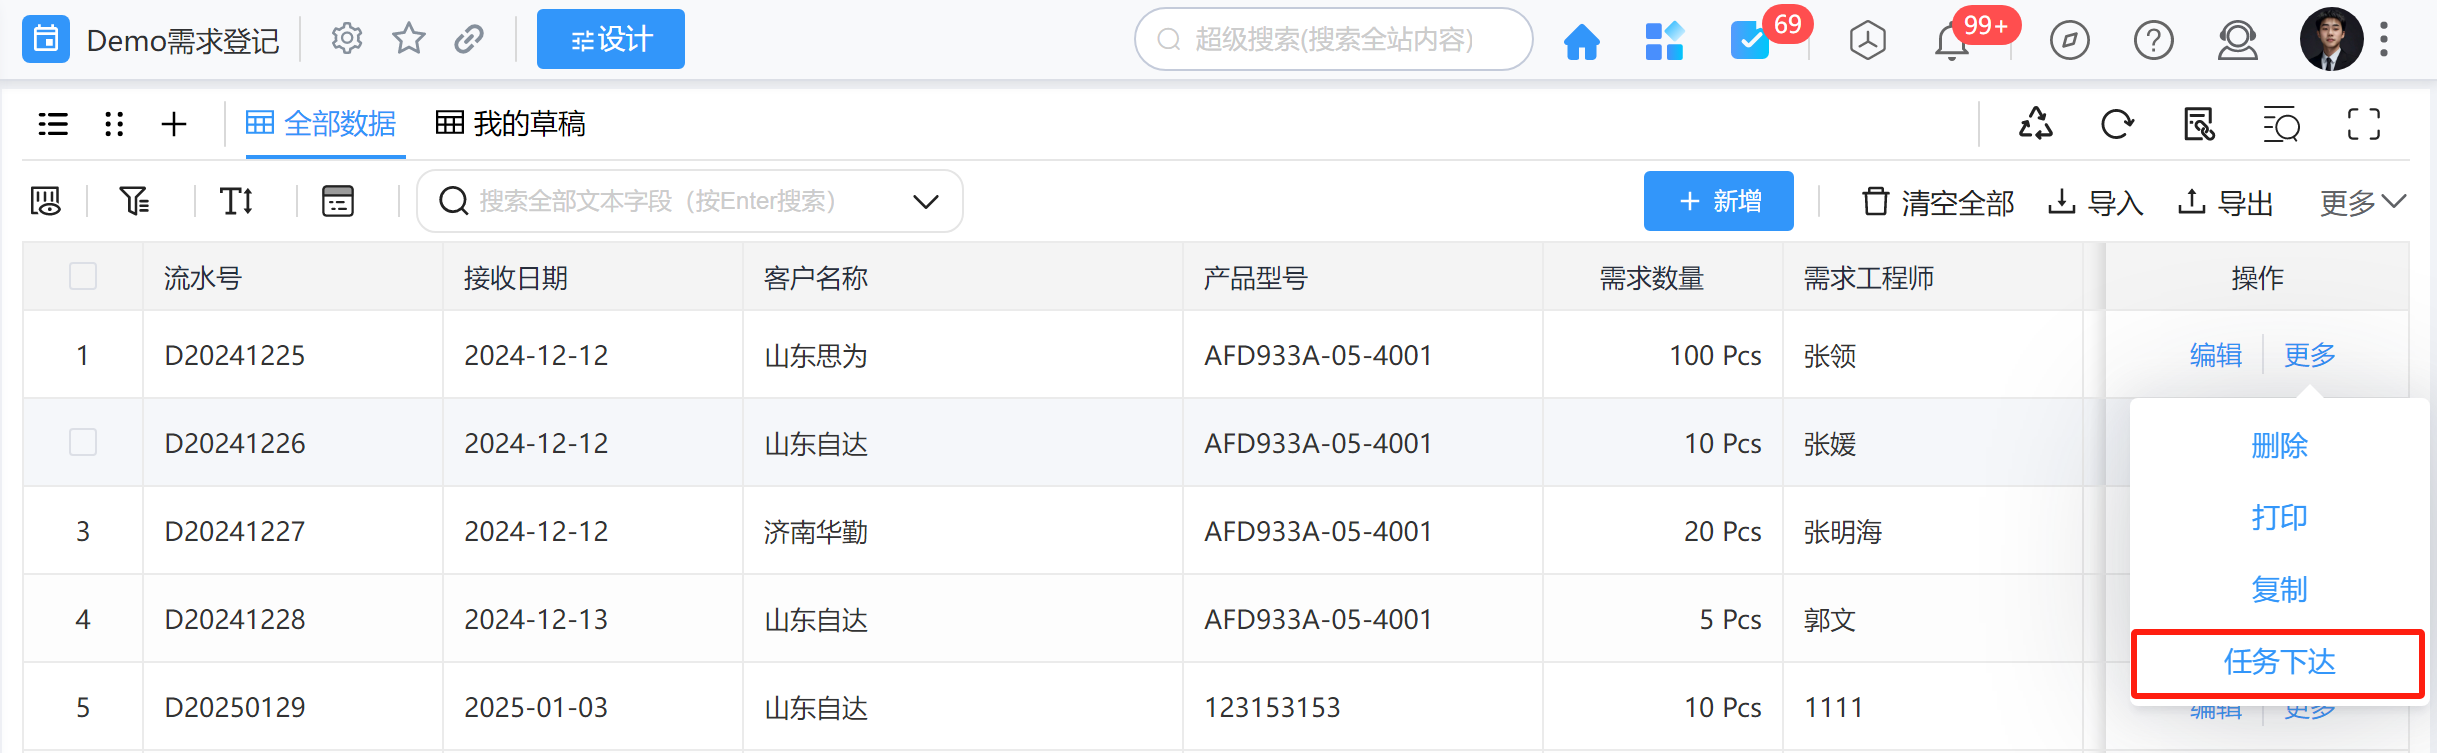Click 编辑 link for row D20241225

(x=2215, y=355)
